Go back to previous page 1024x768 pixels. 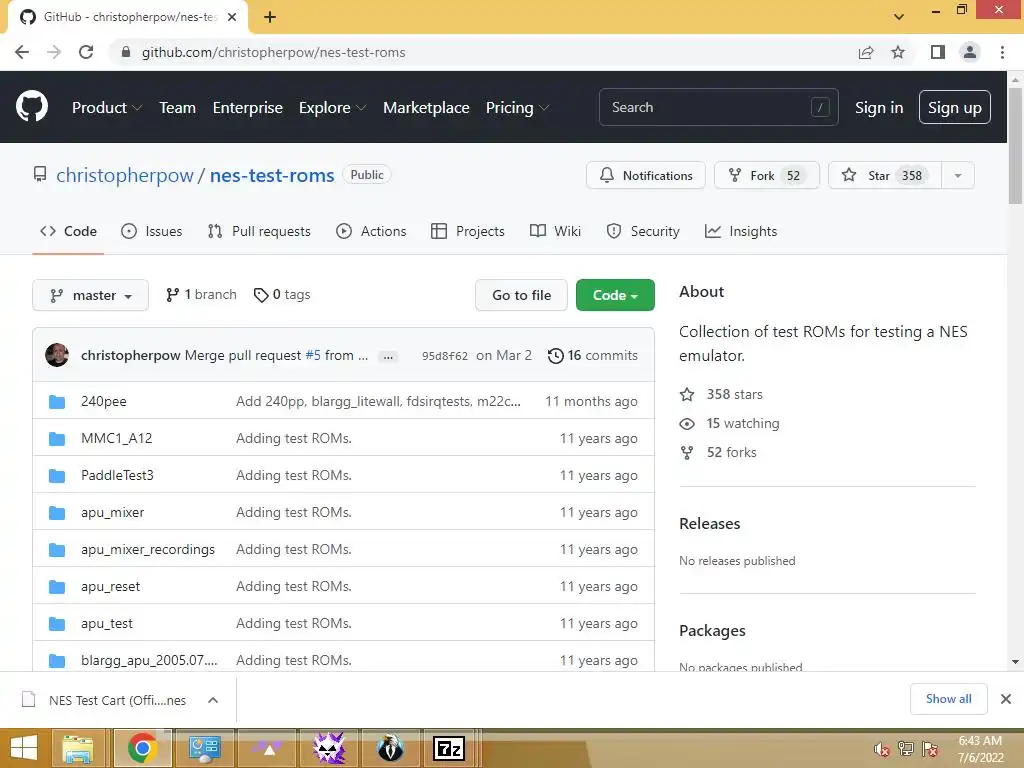[22, 52]
